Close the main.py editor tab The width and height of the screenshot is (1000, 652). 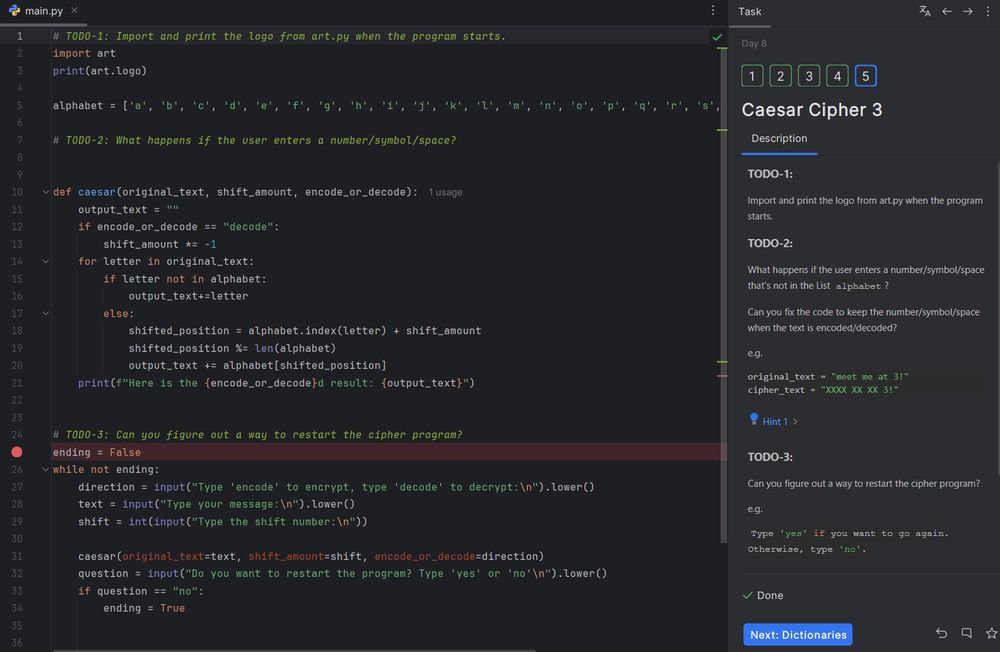[x=75, y=10]
